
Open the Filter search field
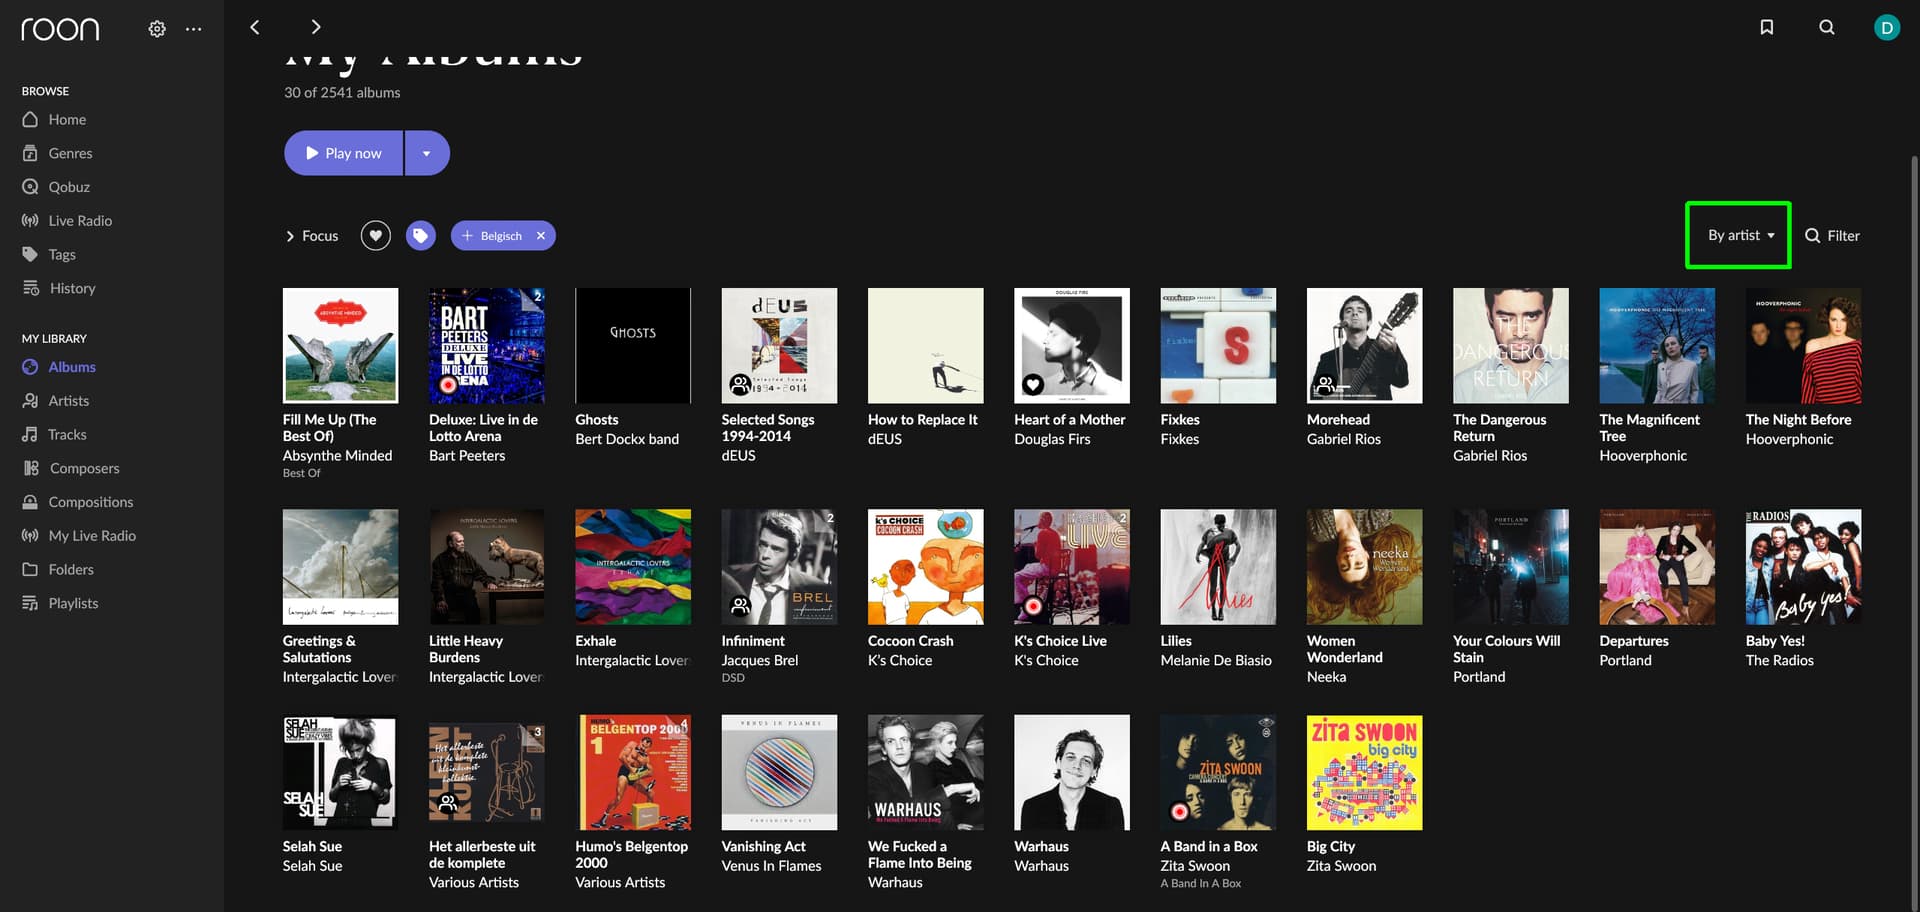pyautogui.click(x=1833, y=236)
